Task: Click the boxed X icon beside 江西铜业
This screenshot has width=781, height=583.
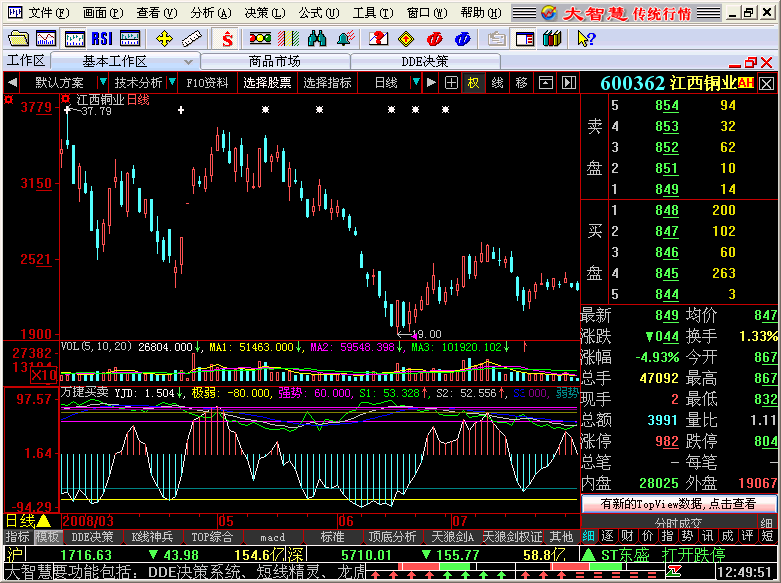Action: coord(767,84)
